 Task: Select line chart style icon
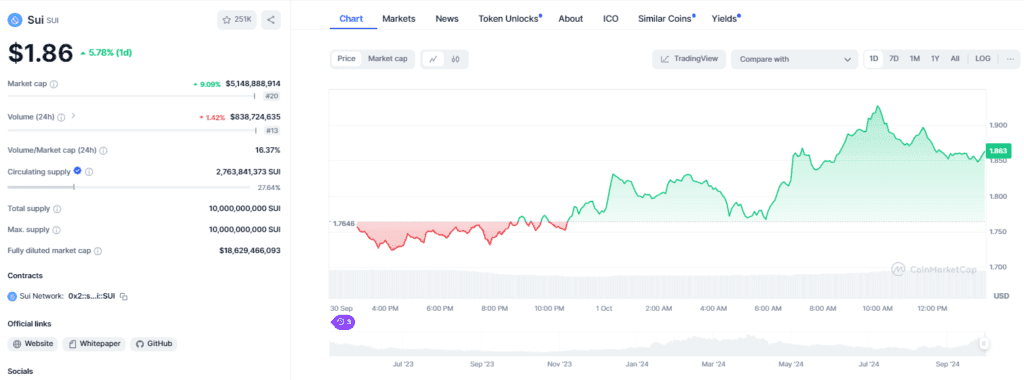click(433, 59)
